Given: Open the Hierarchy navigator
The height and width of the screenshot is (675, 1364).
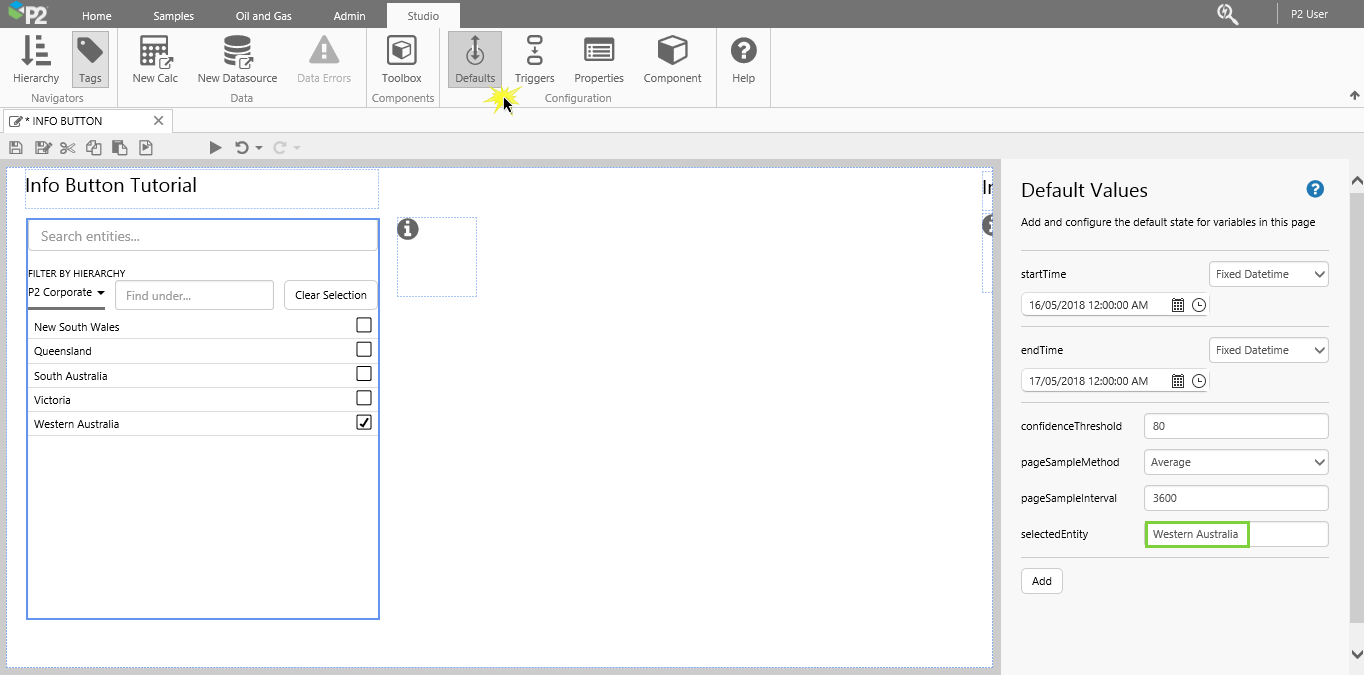Looking at the screenshot, I should click(36, 59).
